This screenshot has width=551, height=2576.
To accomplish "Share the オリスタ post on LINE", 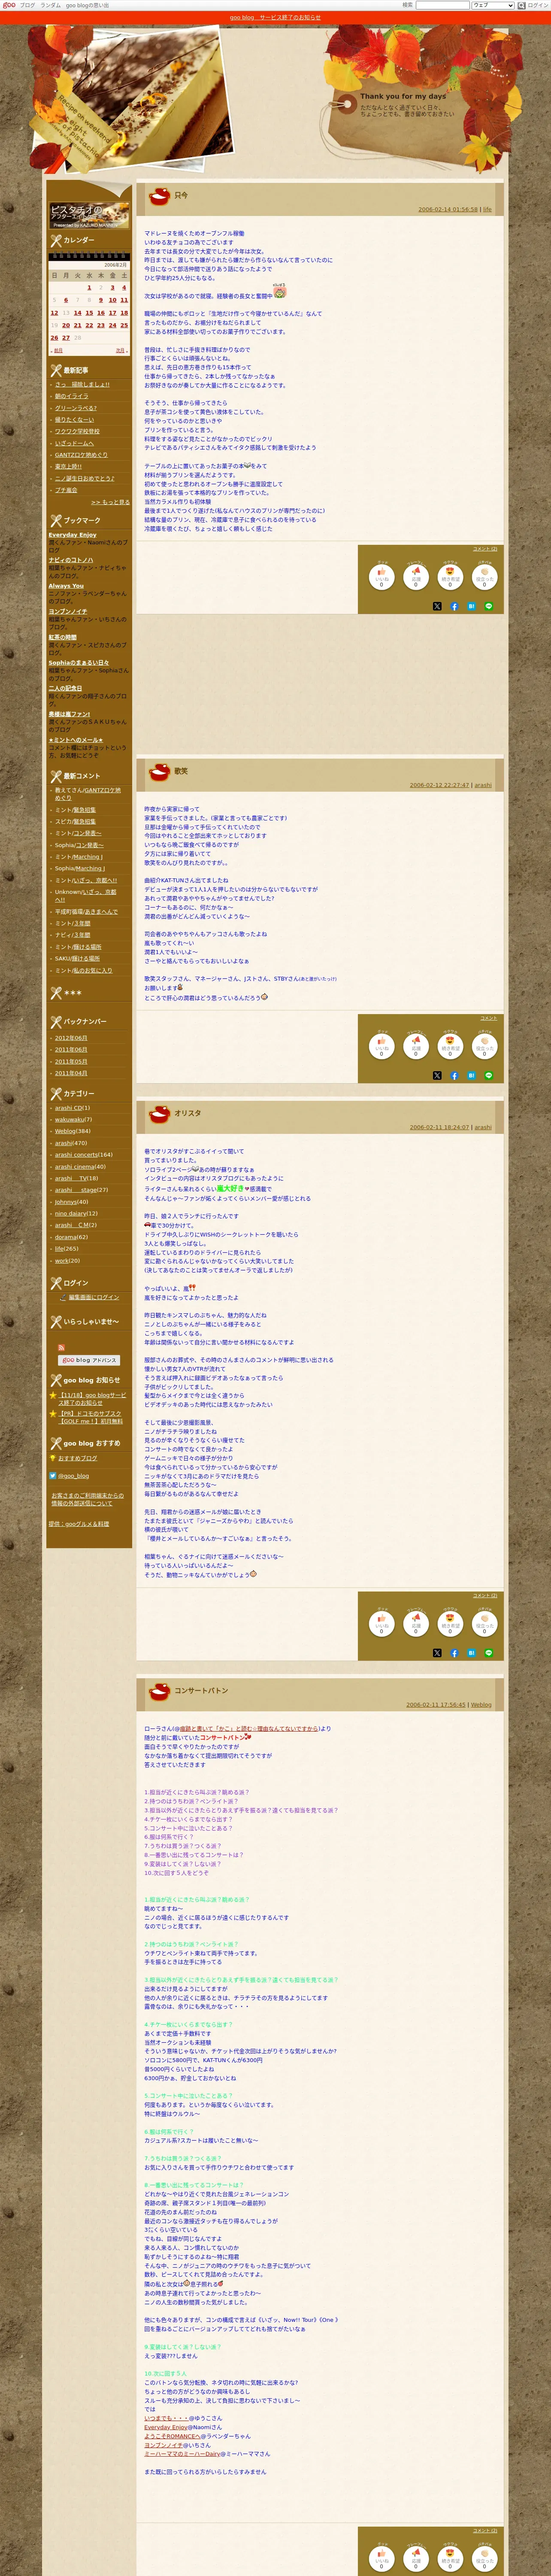I will pyautogui.click(x=489, y=1653).
